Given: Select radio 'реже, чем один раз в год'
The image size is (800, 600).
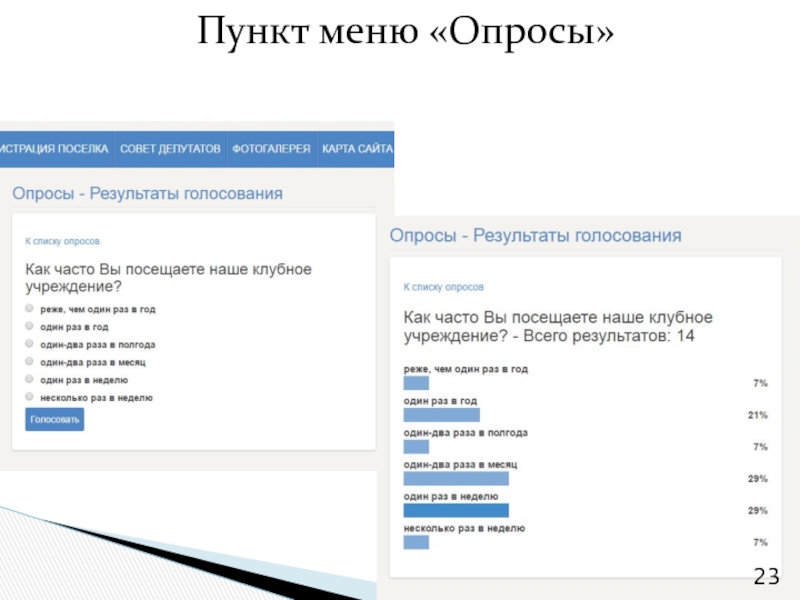Looking at the screenshot, I should click(29, 308).
